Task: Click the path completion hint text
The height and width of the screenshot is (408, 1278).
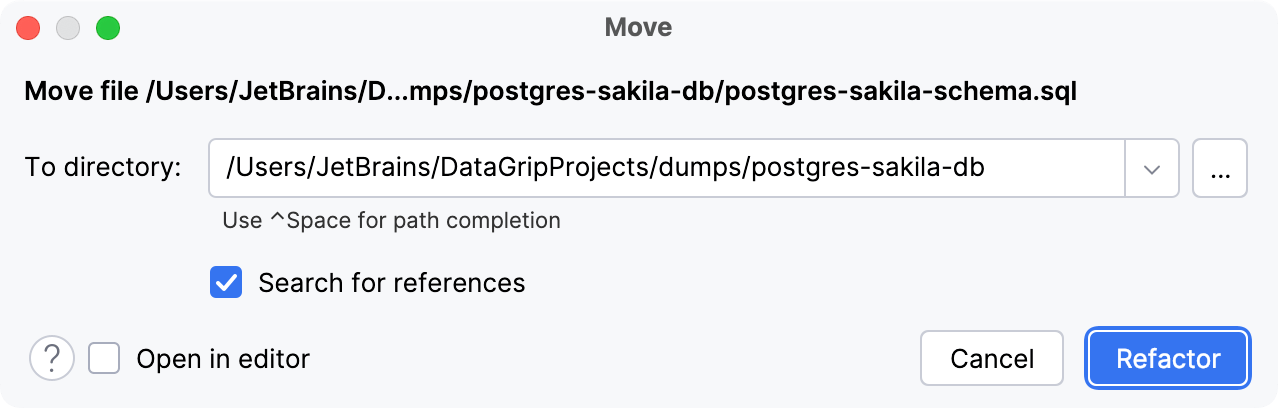Action: click(x=391, y=220)
